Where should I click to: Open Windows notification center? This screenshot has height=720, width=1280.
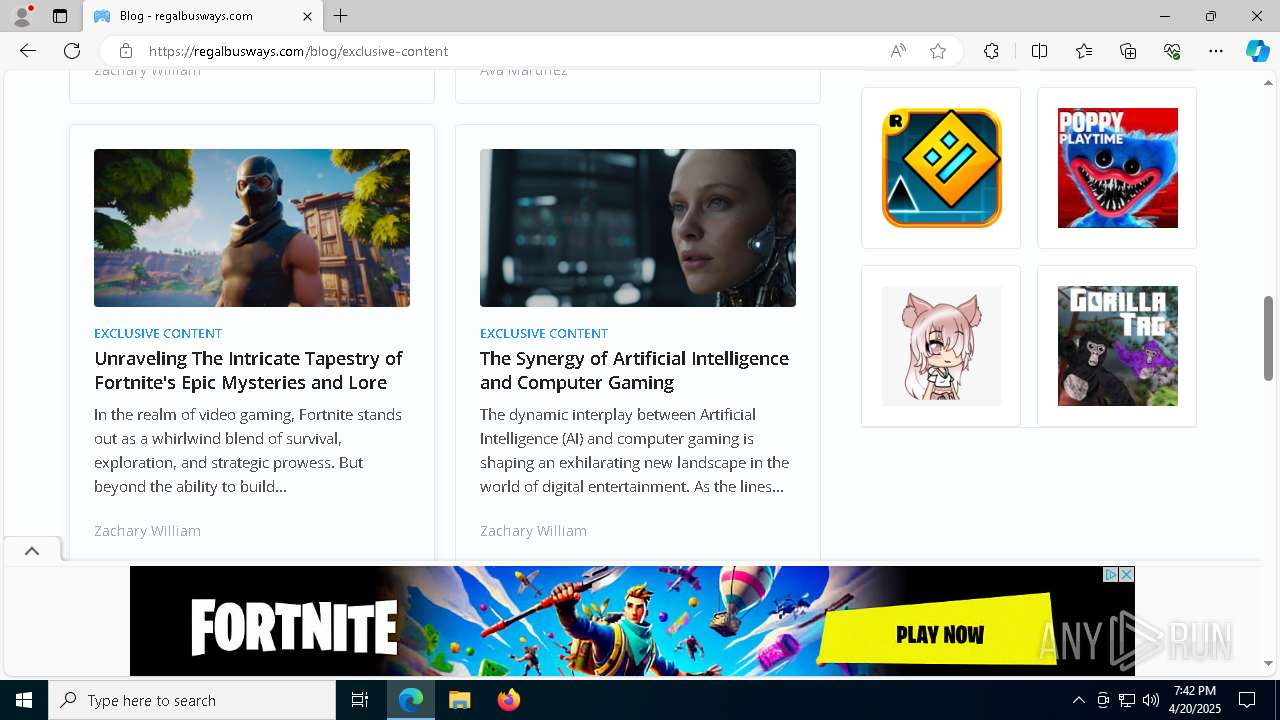click(x=1248, y=700)
